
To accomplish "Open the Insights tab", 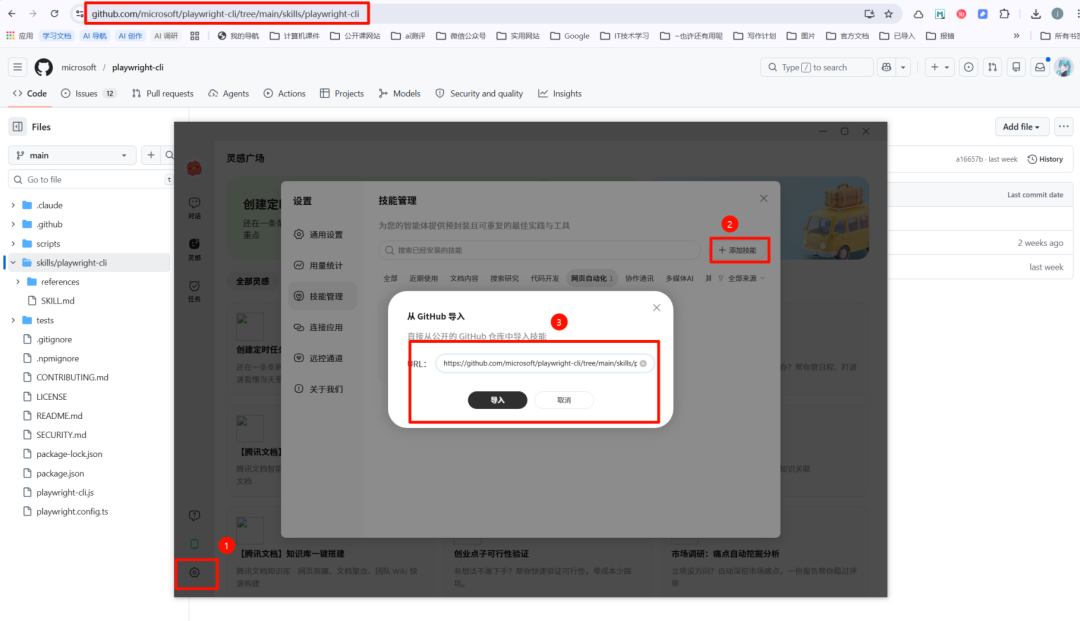I will [x=560, y=94].
